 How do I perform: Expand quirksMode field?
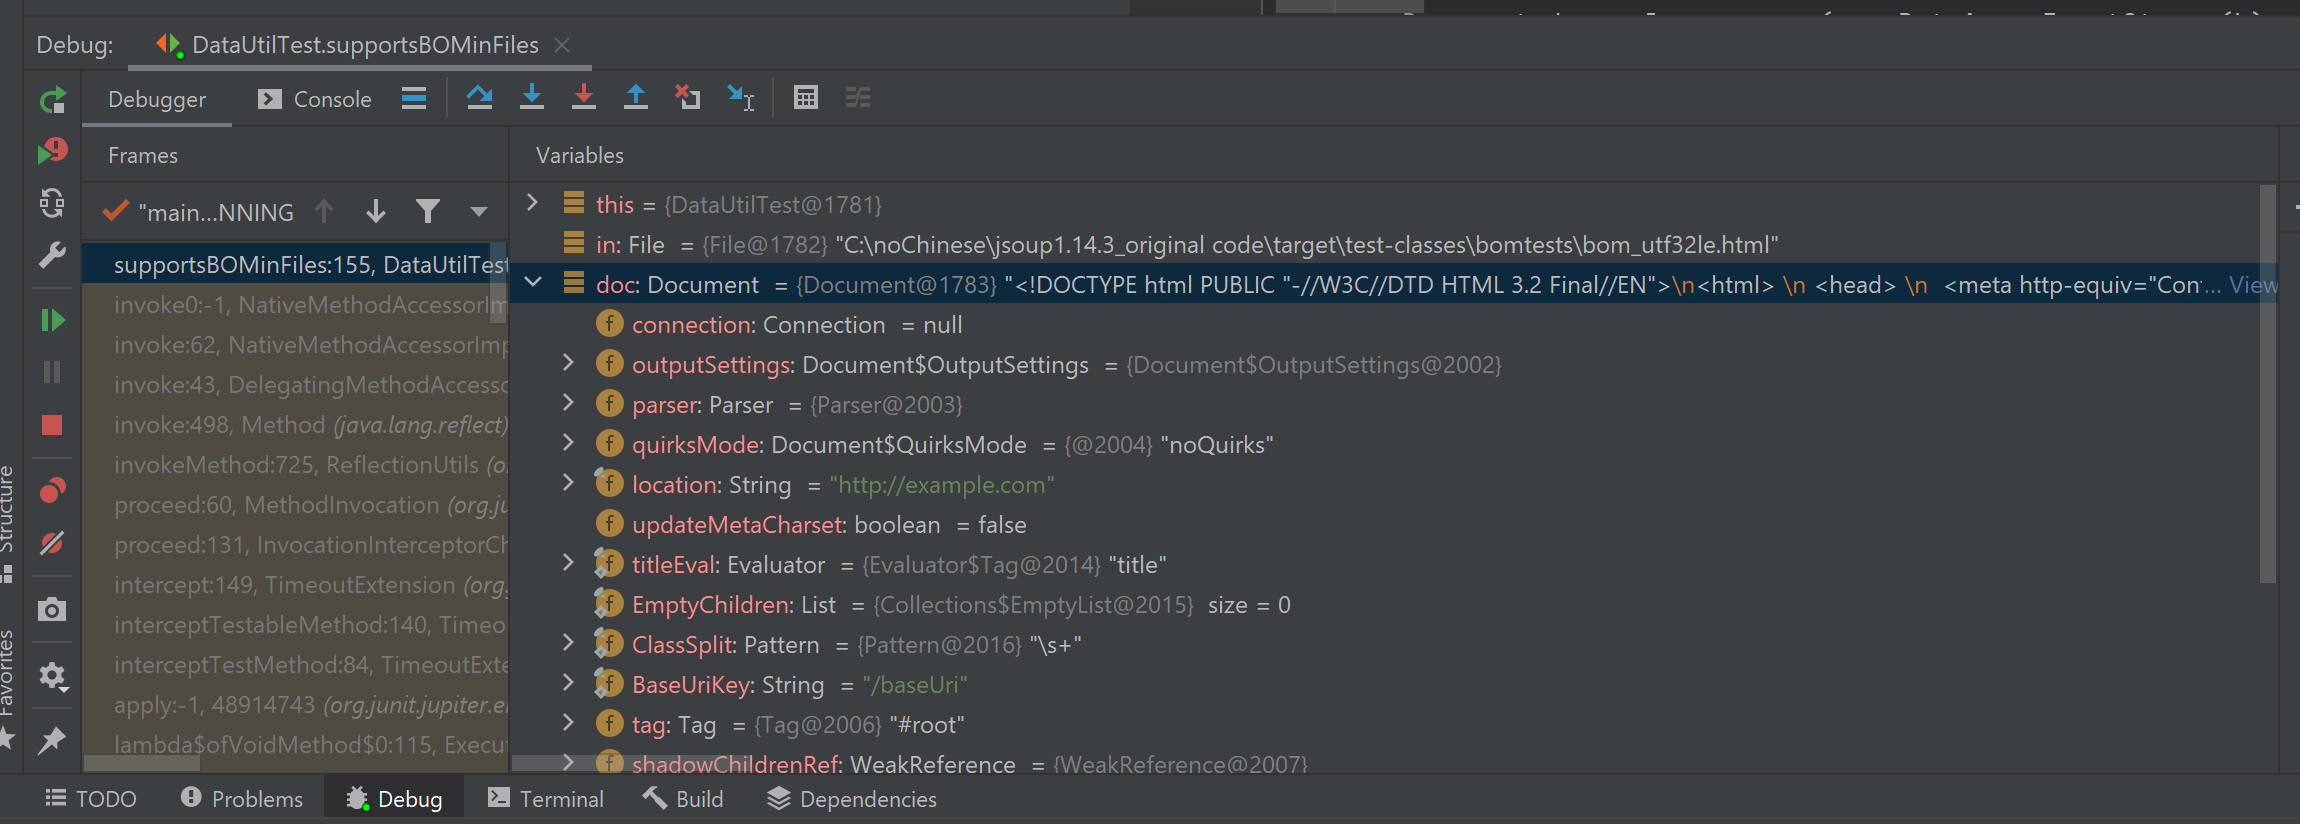[569, 443]
